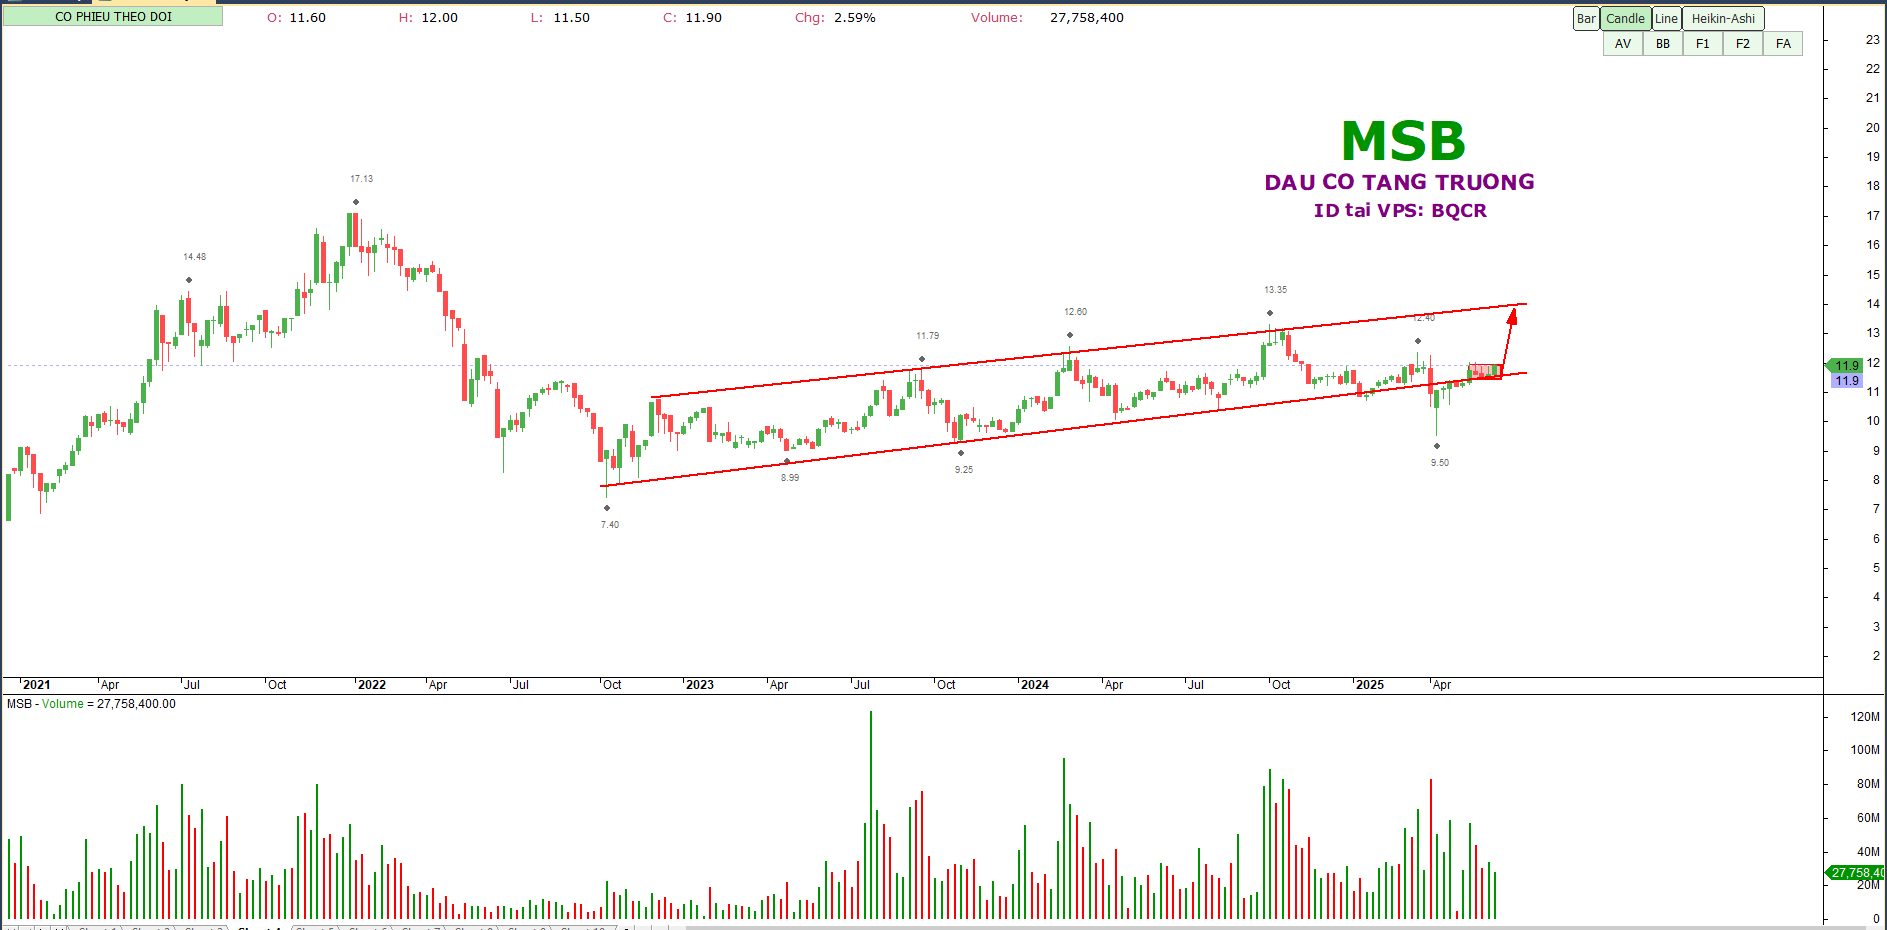Click the MSB ticker title
This screenshot has width=1887, height=930.
pos(1403,141)
